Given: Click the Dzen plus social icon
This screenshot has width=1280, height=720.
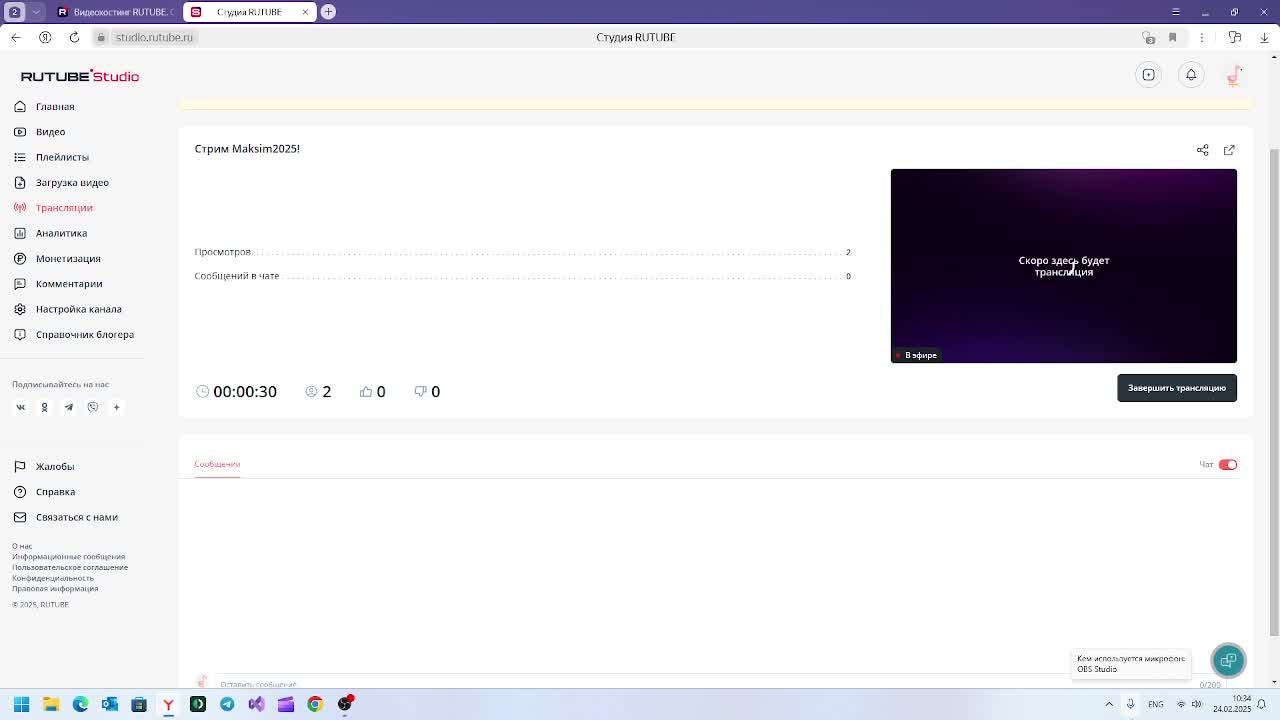Looking at the screenshot, I should 117,407.
